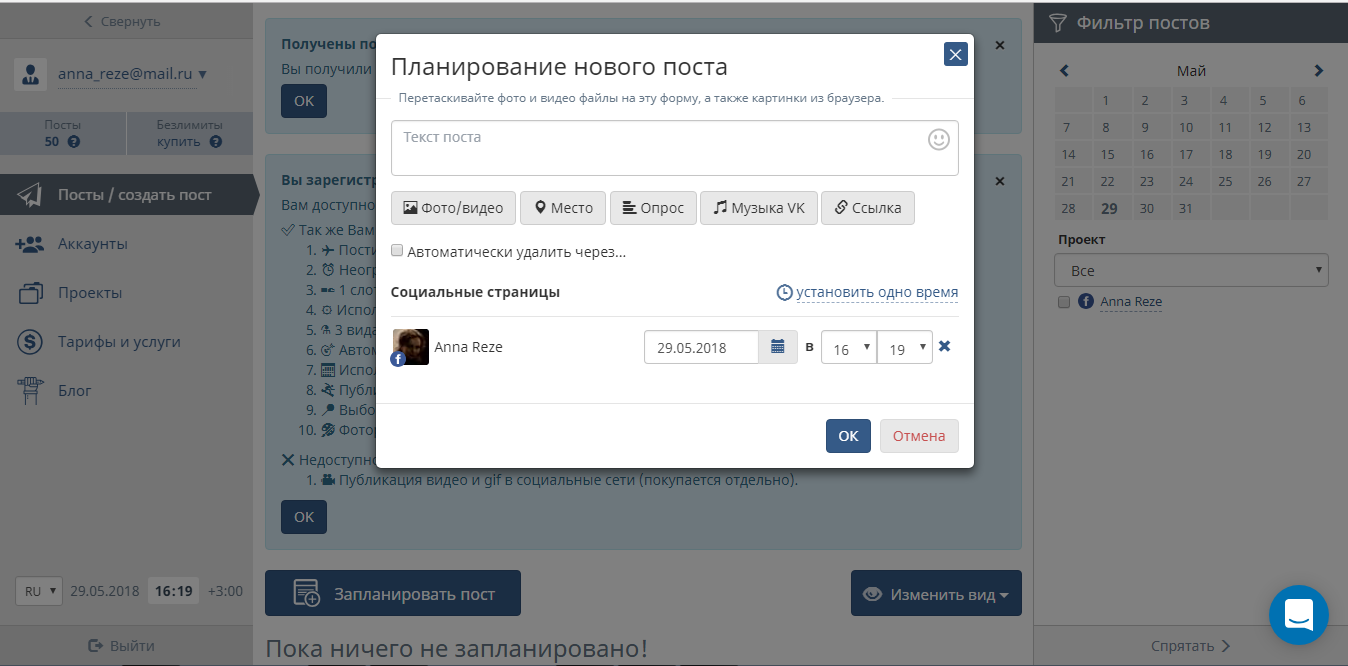Open the support chat bubble icon
Image resolution: width=1348 pixels, height=666 pixels.
(1299, 615)
